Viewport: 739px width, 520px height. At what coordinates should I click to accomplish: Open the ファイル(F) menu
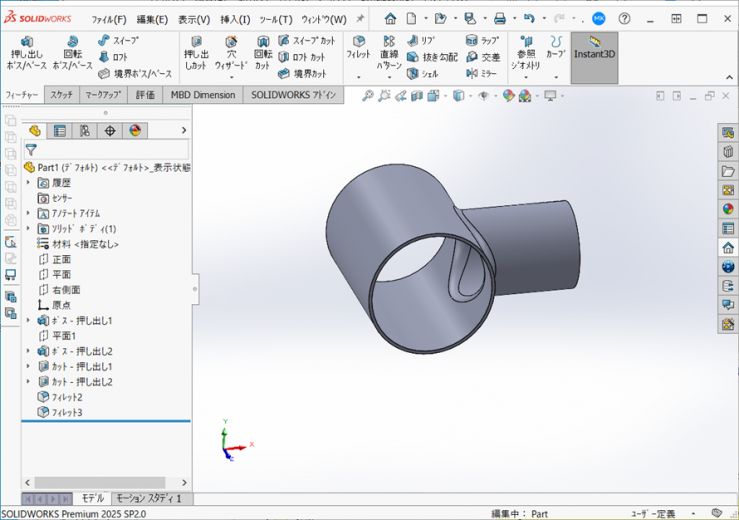click(109, 19)
